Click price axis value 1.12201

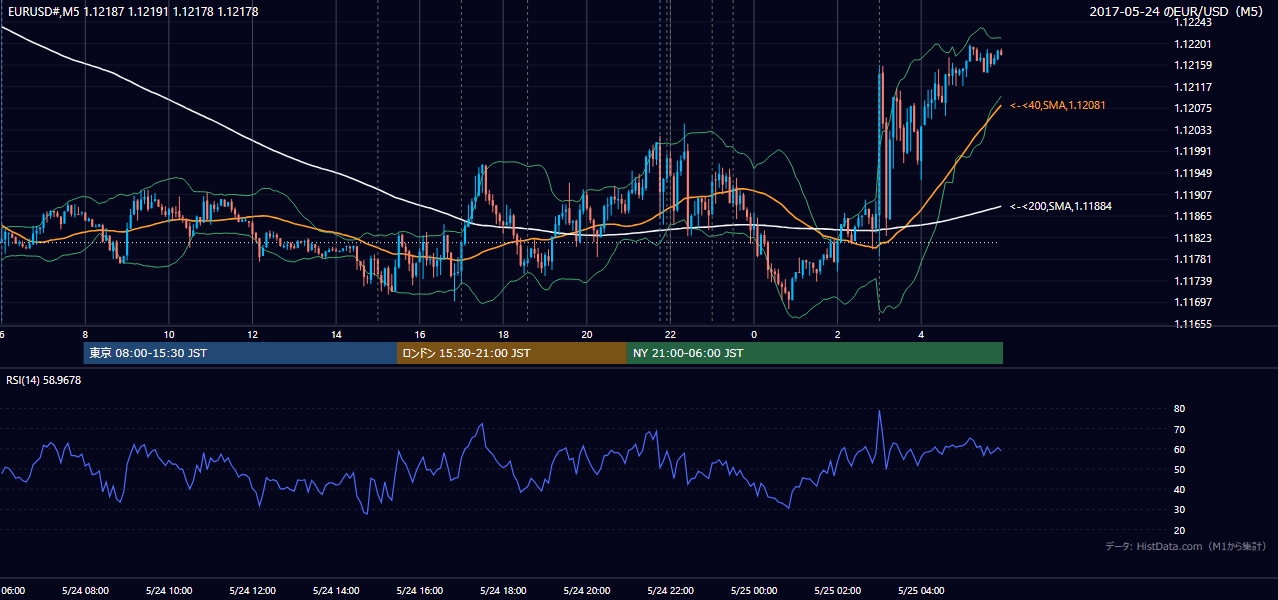pos(1193,44)
